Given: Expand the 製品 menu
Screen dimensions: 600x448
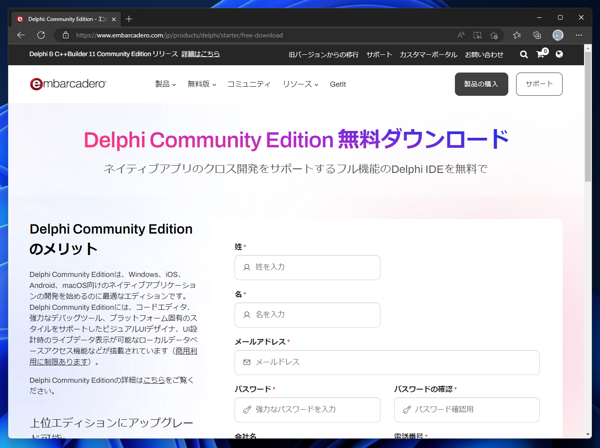Looking at the screenshot, I should click(x=165, y=84).
